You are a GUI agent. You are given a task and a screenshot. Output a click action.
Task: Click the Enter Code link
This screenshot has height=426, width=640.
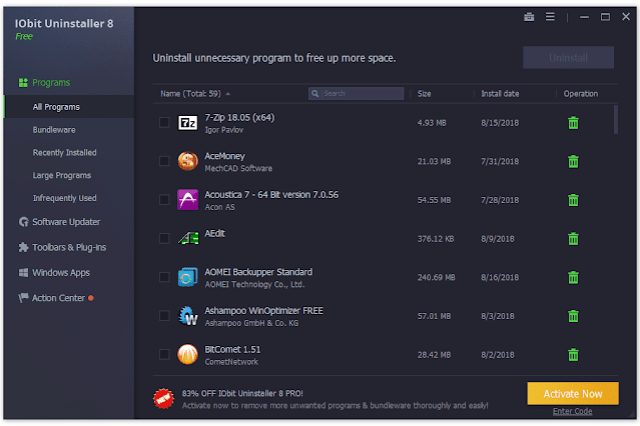[572, 411]
